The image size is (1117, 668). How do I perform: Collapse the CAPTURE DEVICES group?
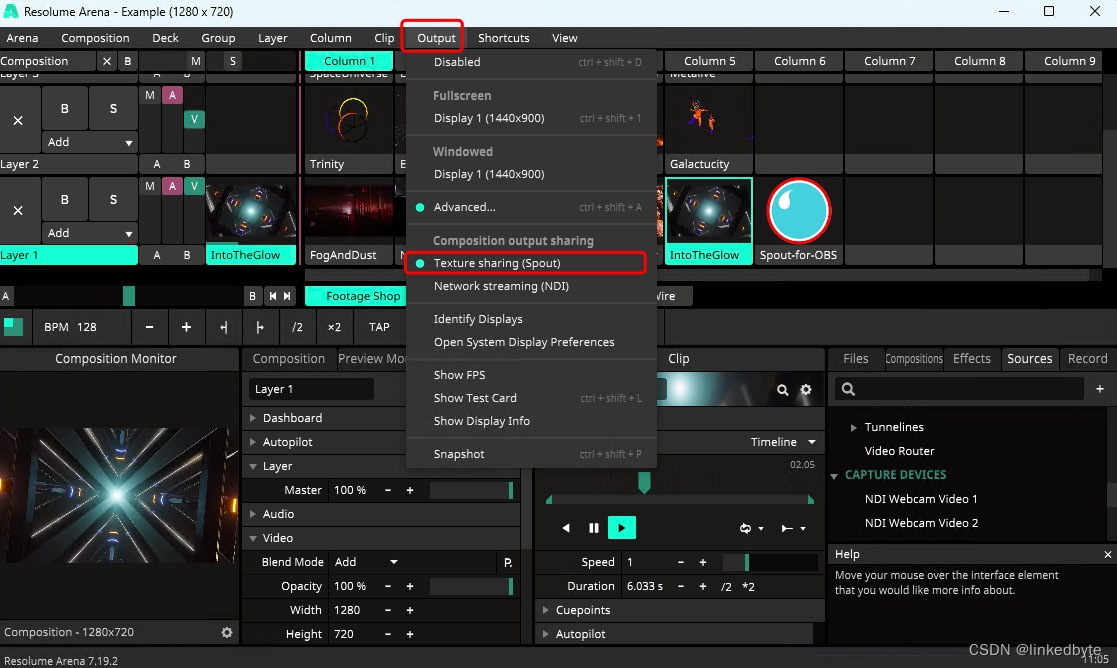(x=834, y=475)
